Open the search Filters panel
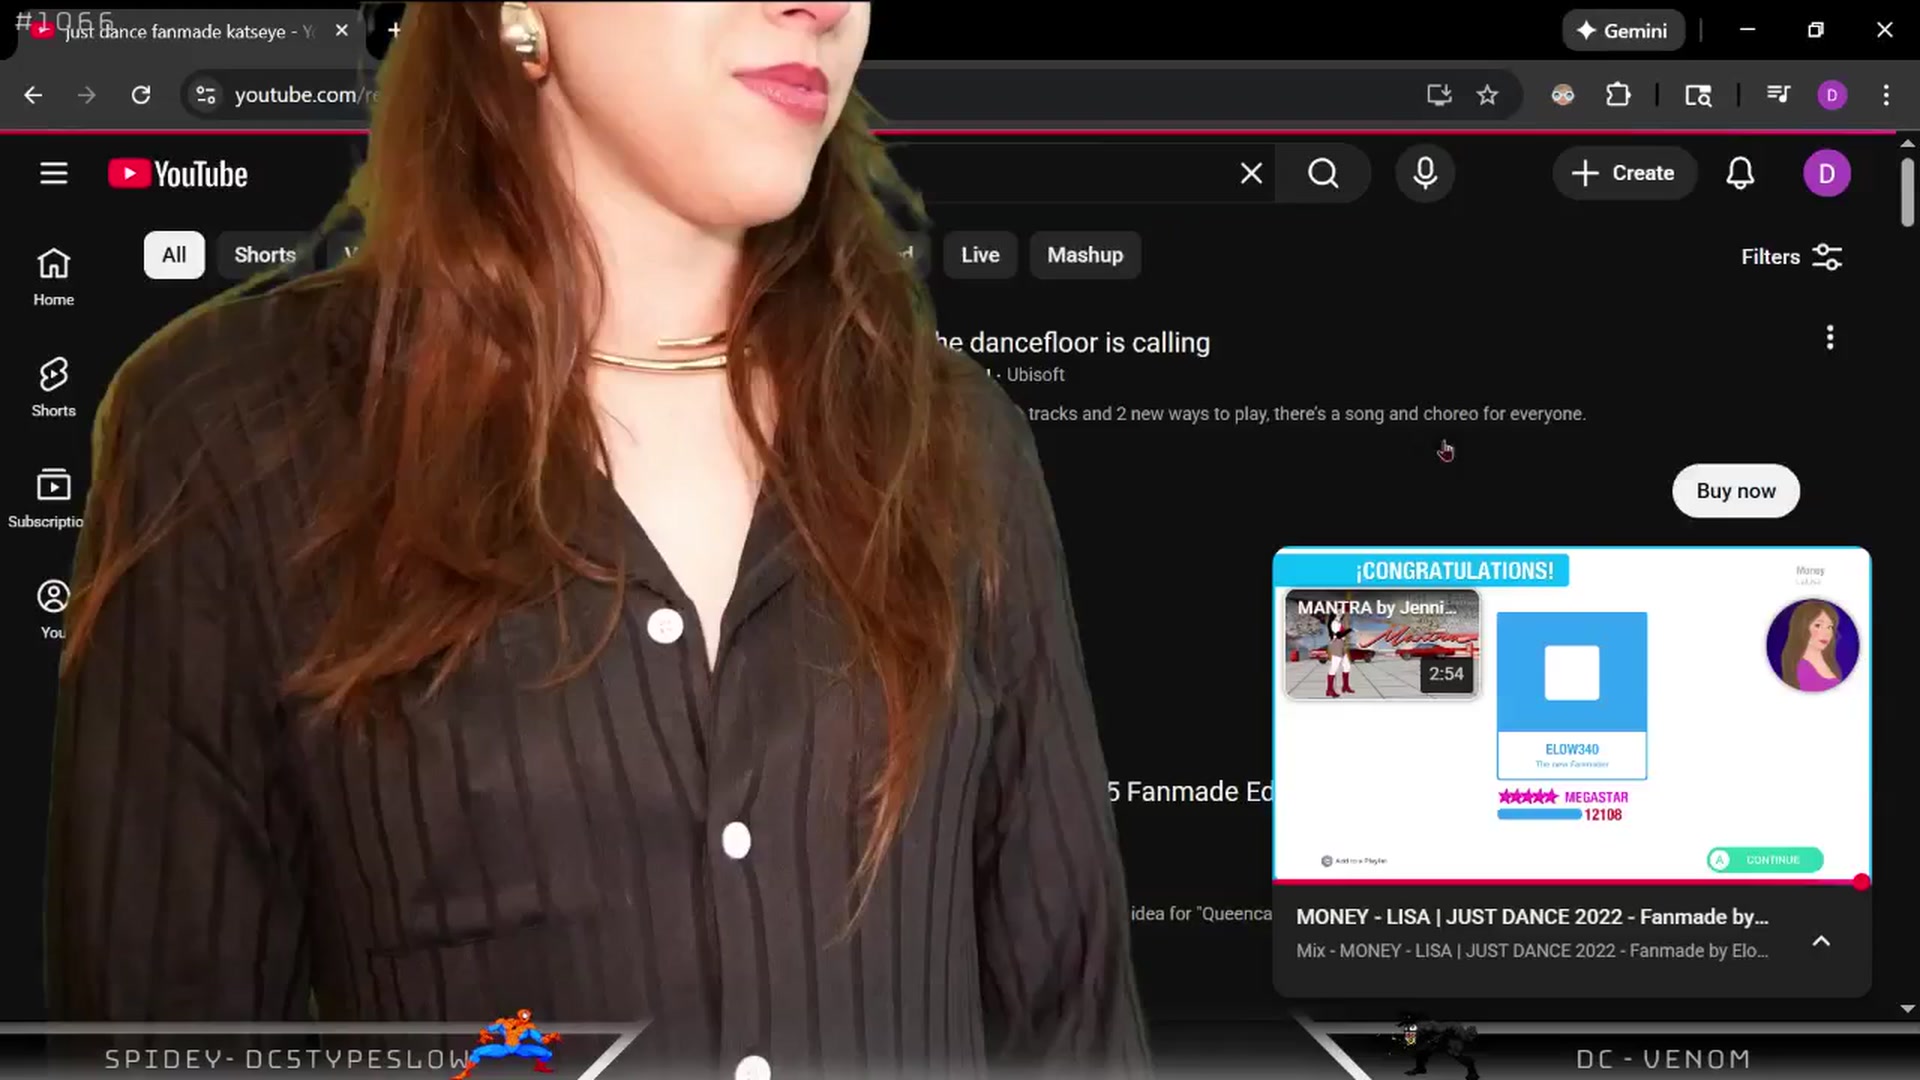Screen dimensions: 1920x1080 click(x=1791, y=257)
